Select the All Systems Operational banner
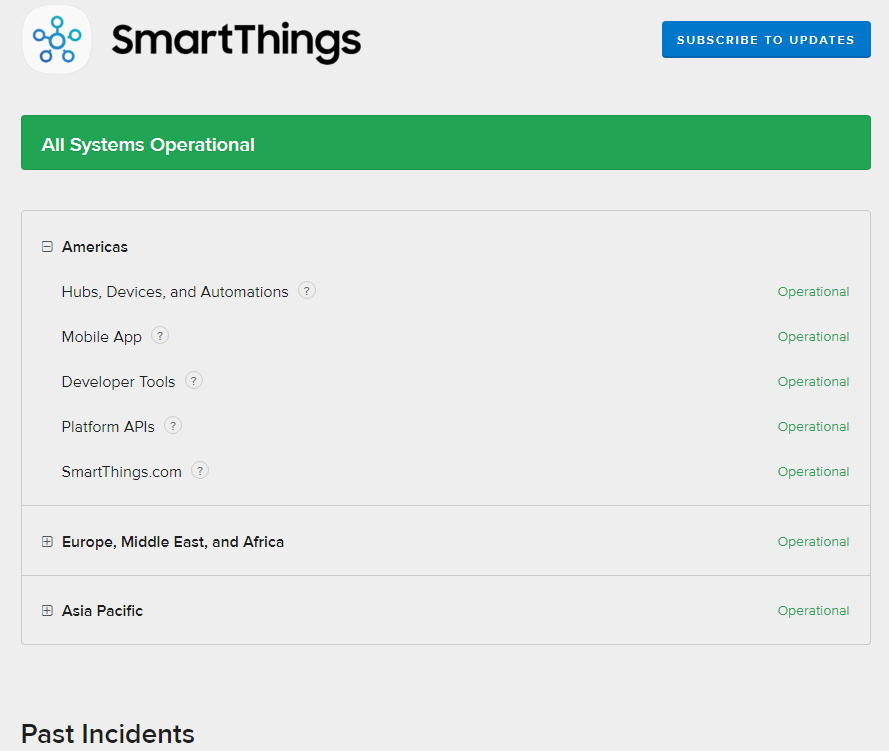Screen dimensions: 889x751 tap(446, 143)
